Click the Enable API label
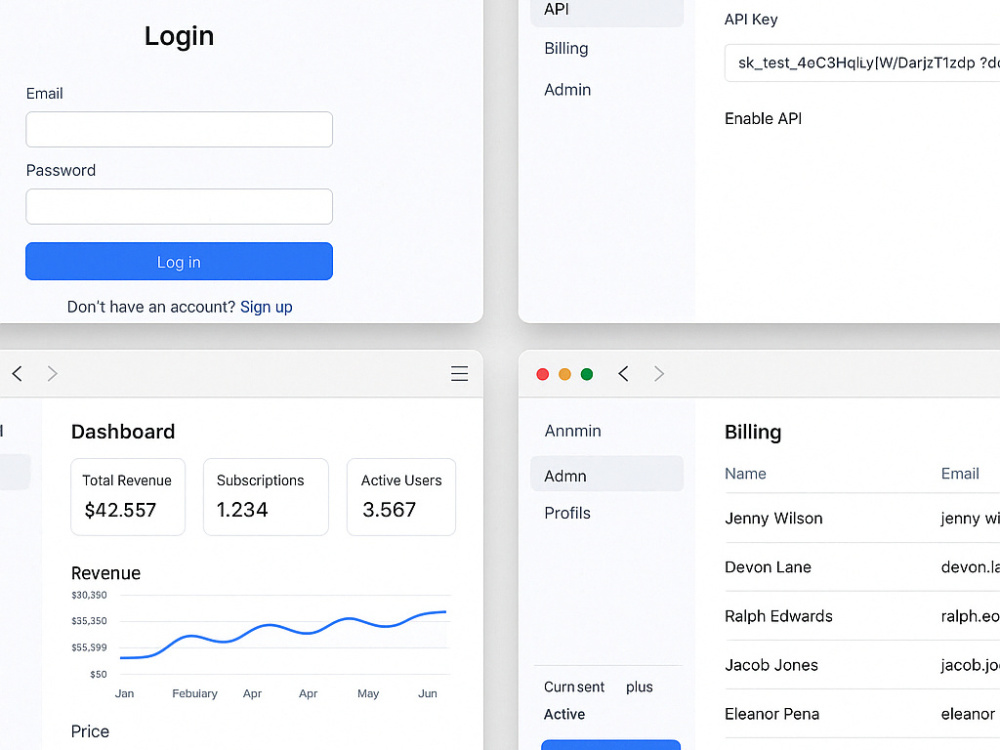The image size is (1000, 750). 763,119
